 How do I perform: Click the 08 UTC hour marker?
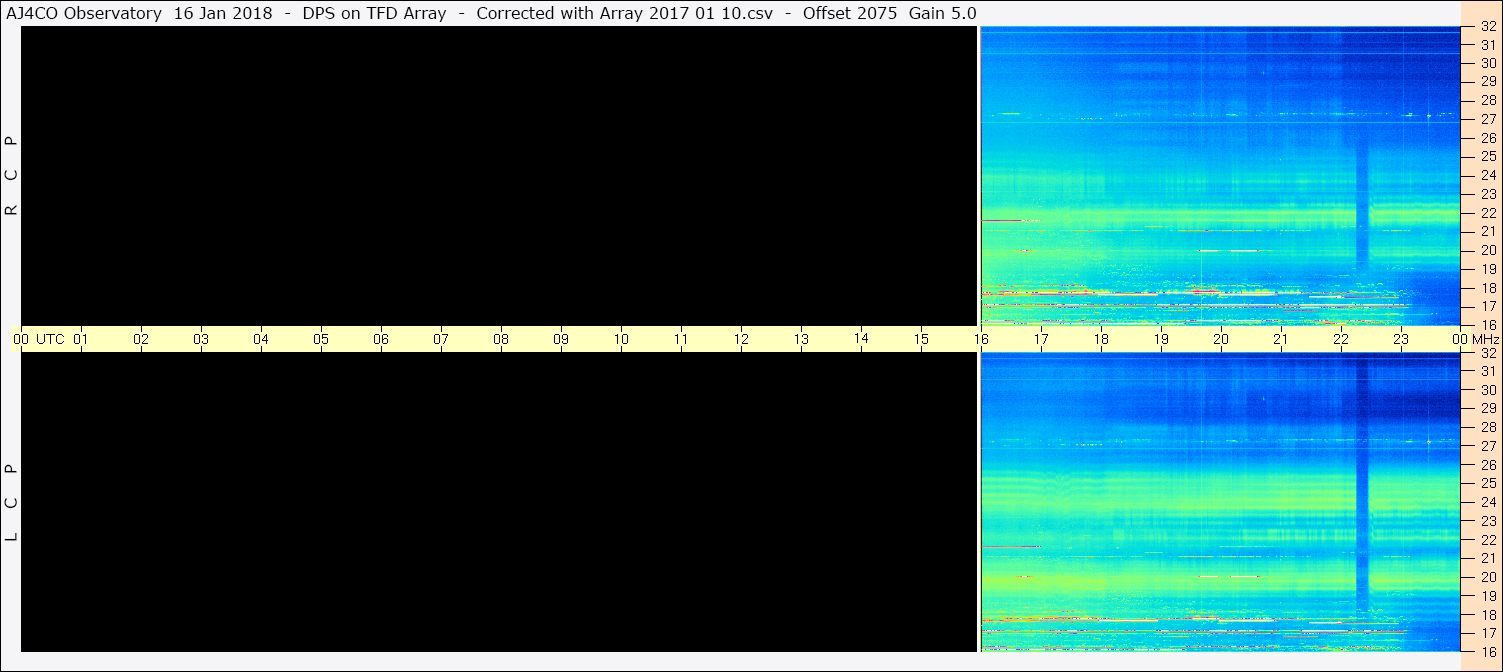[x=501, y=339]
